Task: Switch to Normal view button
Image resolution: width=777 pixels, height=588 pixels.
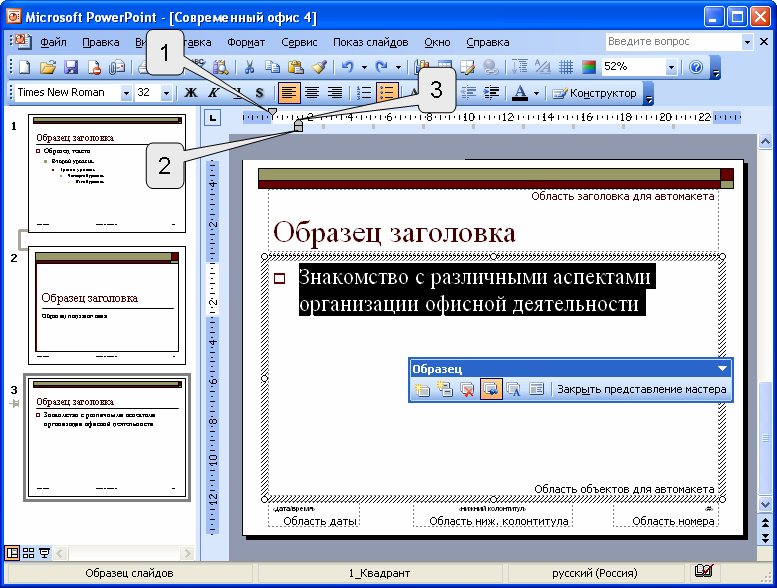Action: click(12, 553)
